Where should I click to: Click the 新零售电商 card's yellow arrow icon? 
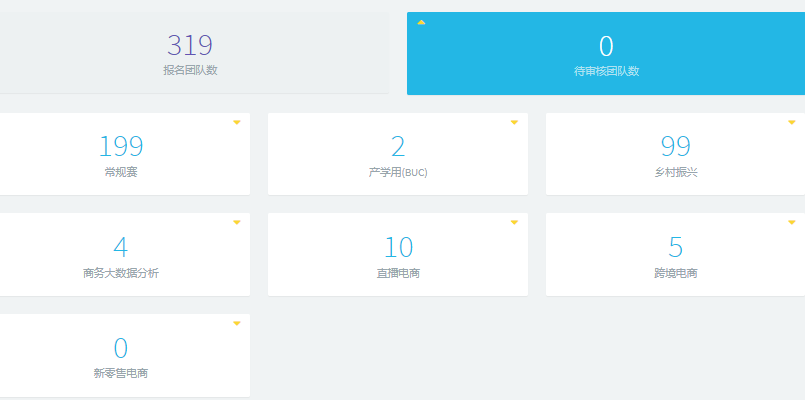click(237, 323)
